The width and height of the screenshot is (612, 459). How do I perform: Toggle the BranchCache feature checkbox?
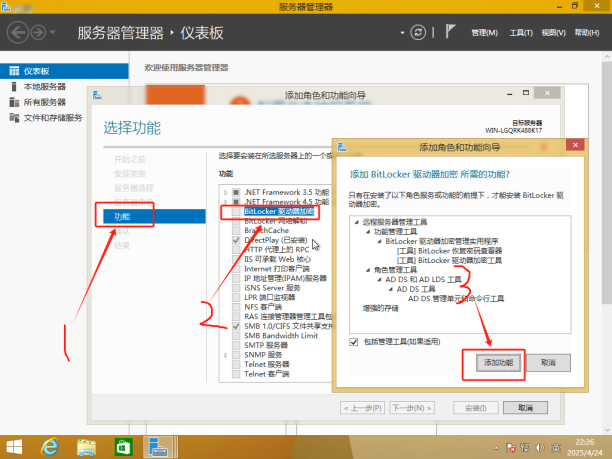236,231
